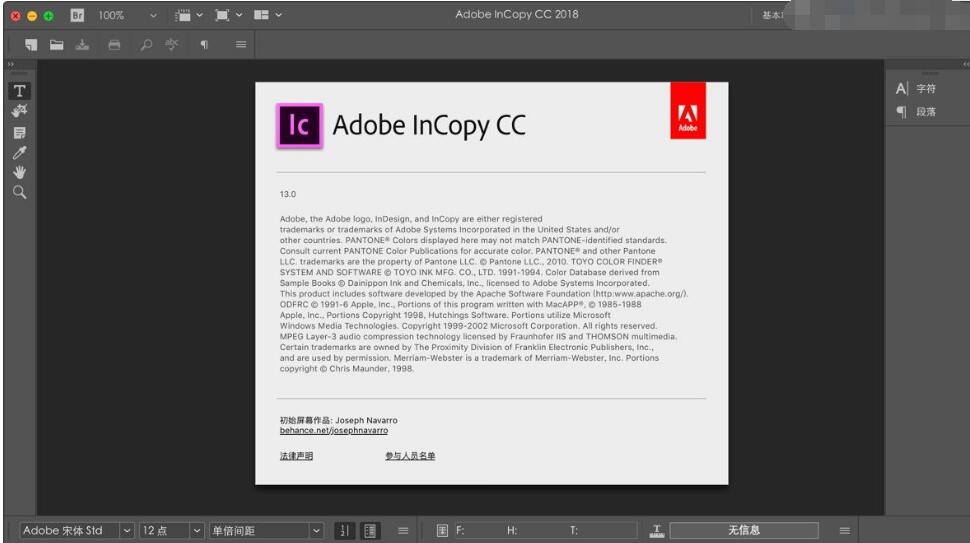Click the 无信息 copyfit progress bar

pos(744,530)
